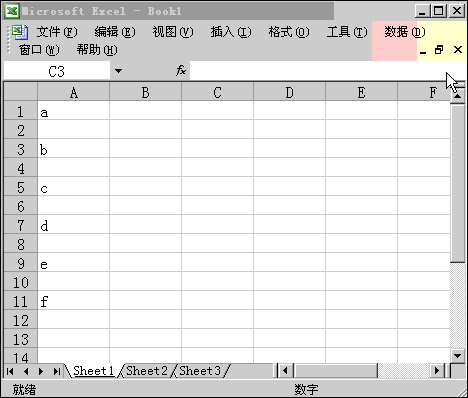This screenshot has height=398, width=468.
Task: Click cell A5 containing 'c'
Action: (x=74, y=187)
